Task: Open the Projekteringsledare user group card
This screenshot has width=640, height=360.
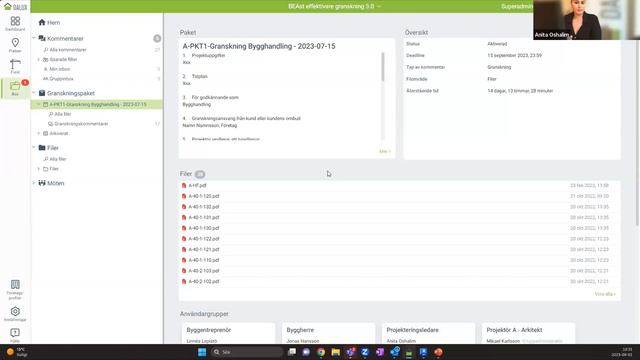Action: [x=428, y=333]
